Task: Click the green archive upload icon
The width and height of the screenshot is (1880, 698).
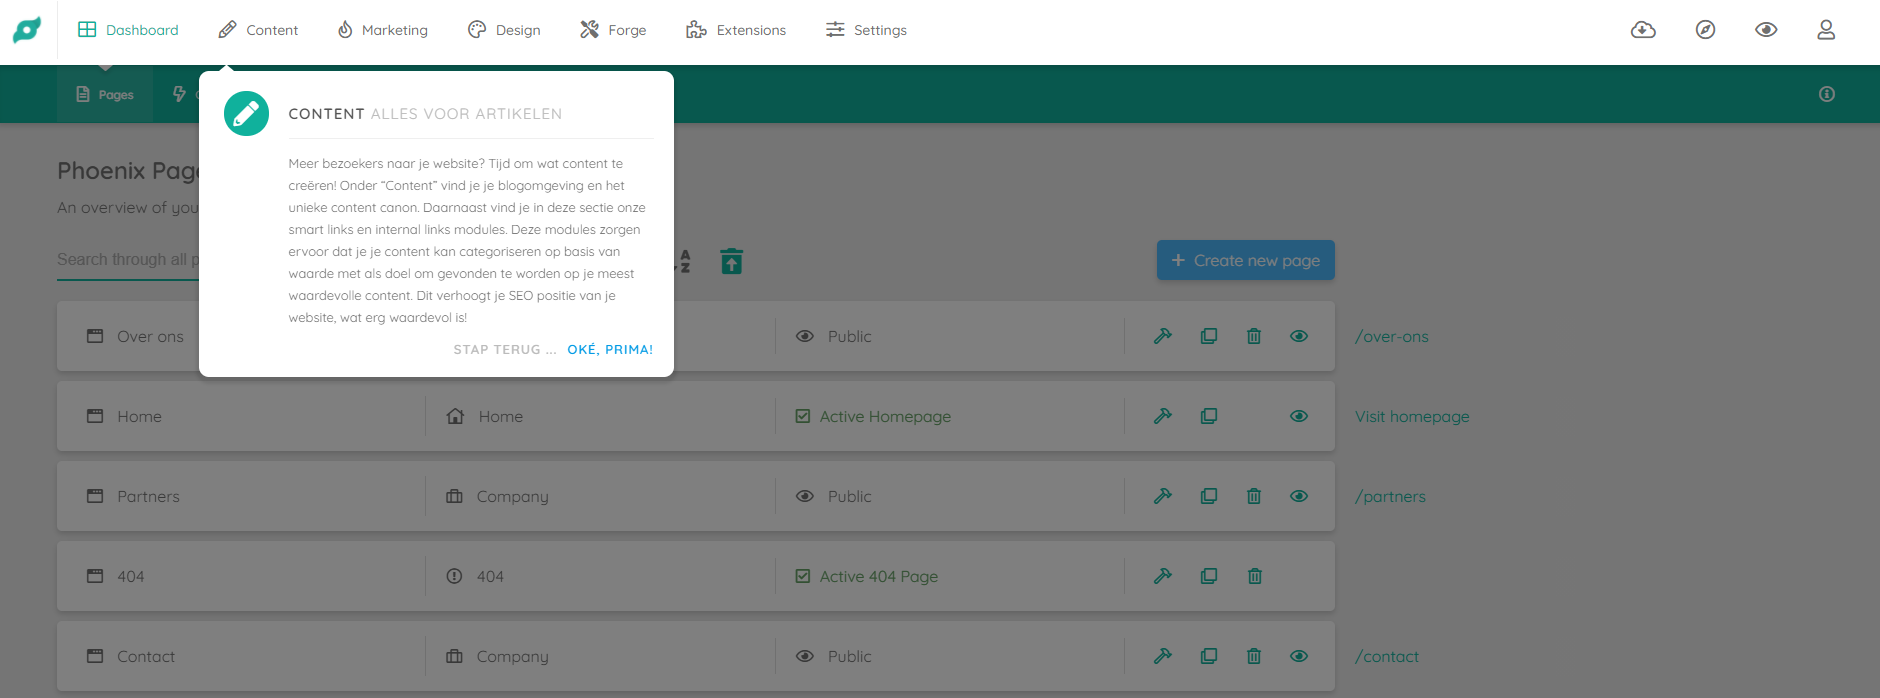Action: point(732,261)
